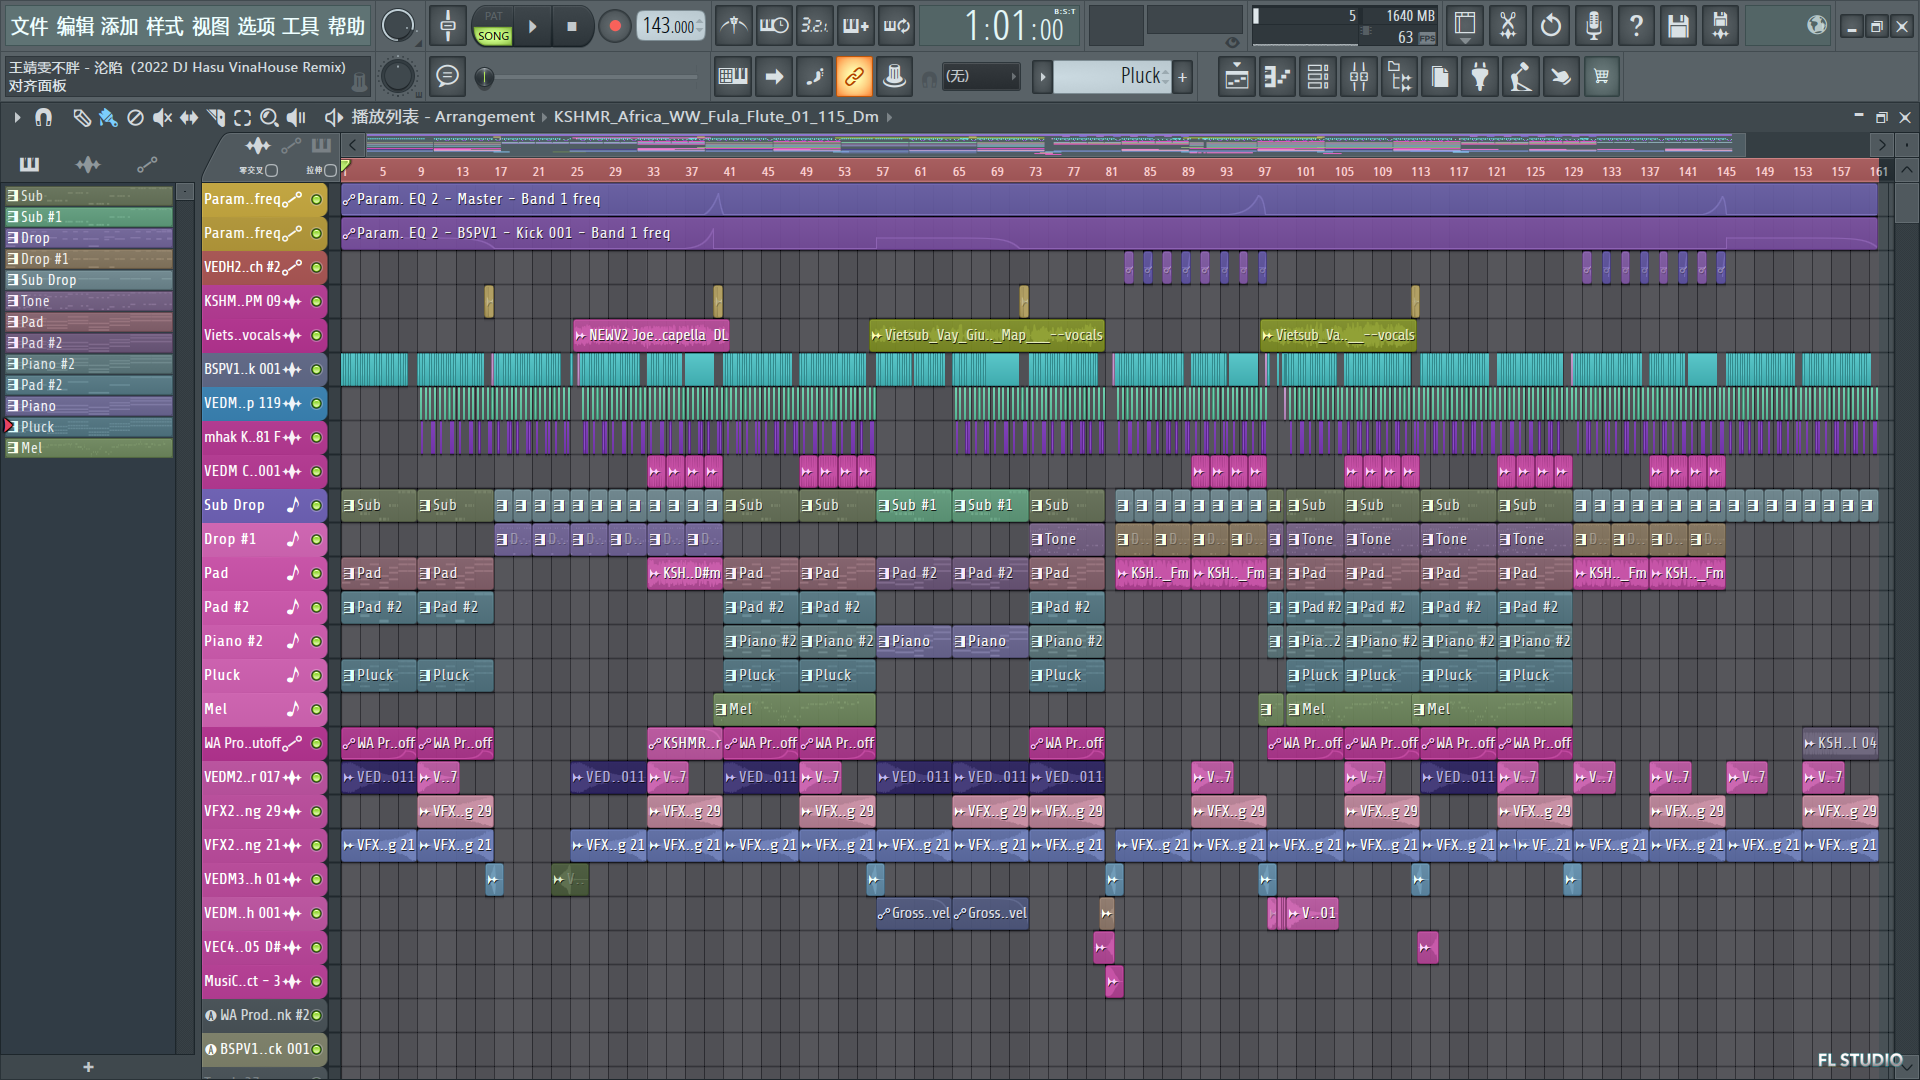This screenshot has width=1920, height=1080.
Task: Select the paint brush tool in playlist
Action: (x=108, y=117)
